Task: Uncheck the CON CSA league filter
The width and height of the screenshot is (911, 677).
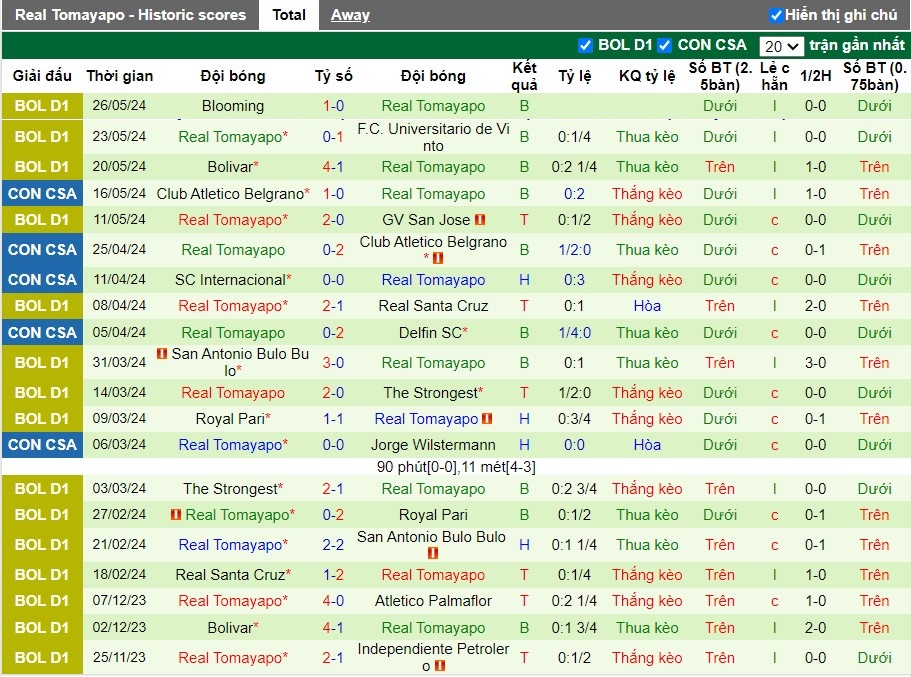Action: (665, 45)
